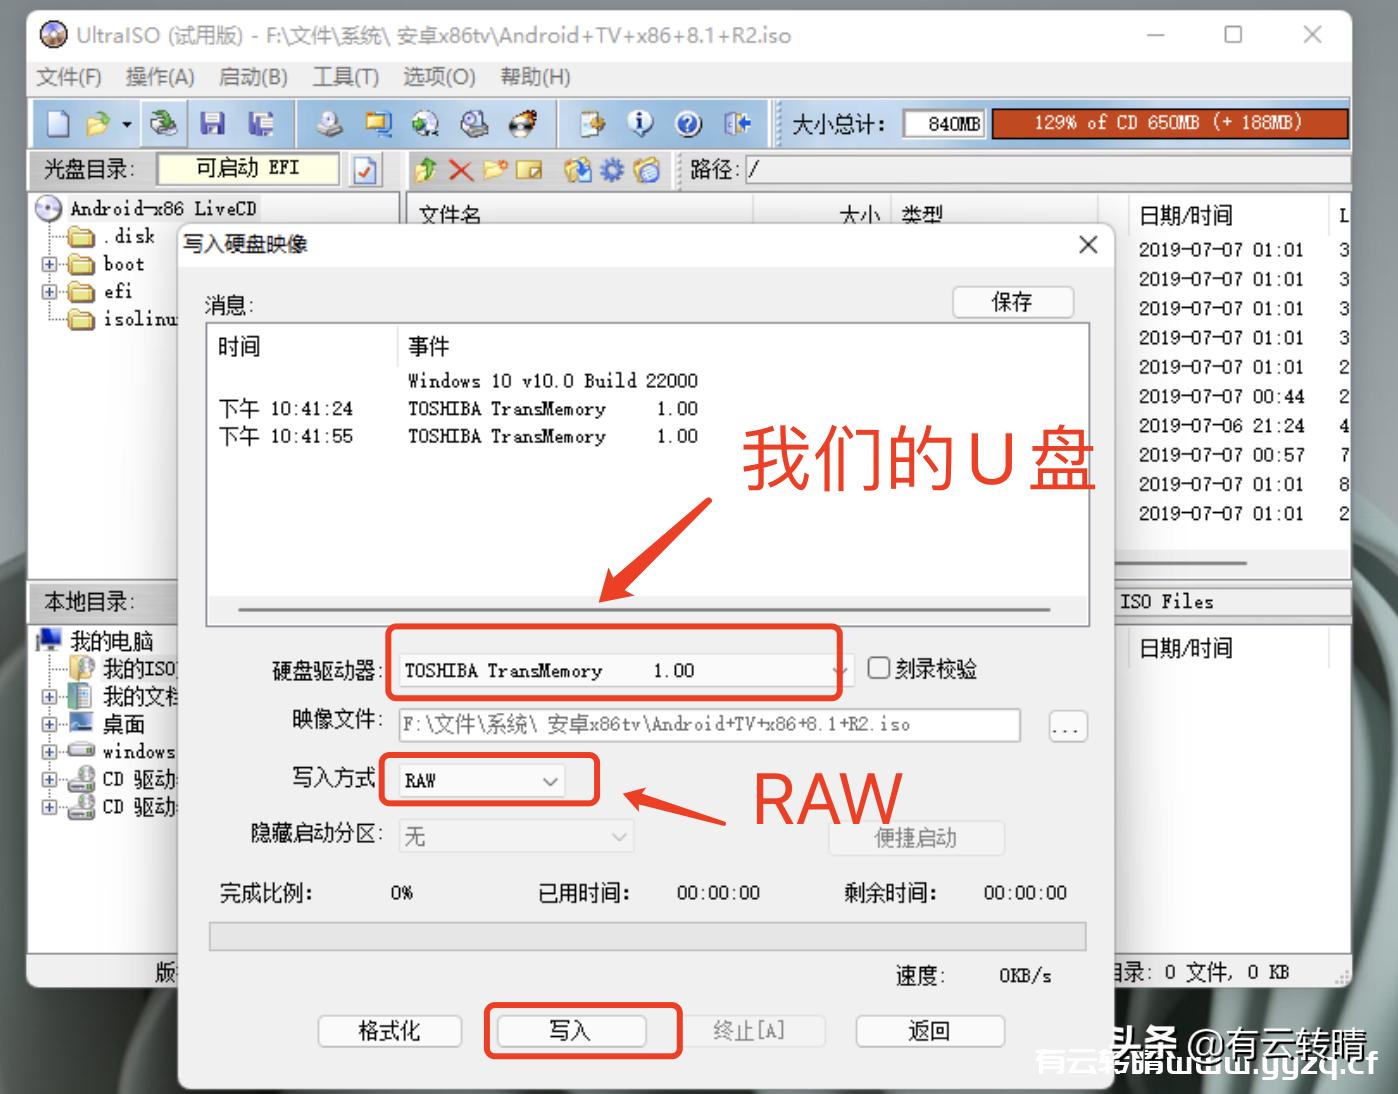Click the 格式化 button
1398x1094 pixels.
tap(389, 1031)
